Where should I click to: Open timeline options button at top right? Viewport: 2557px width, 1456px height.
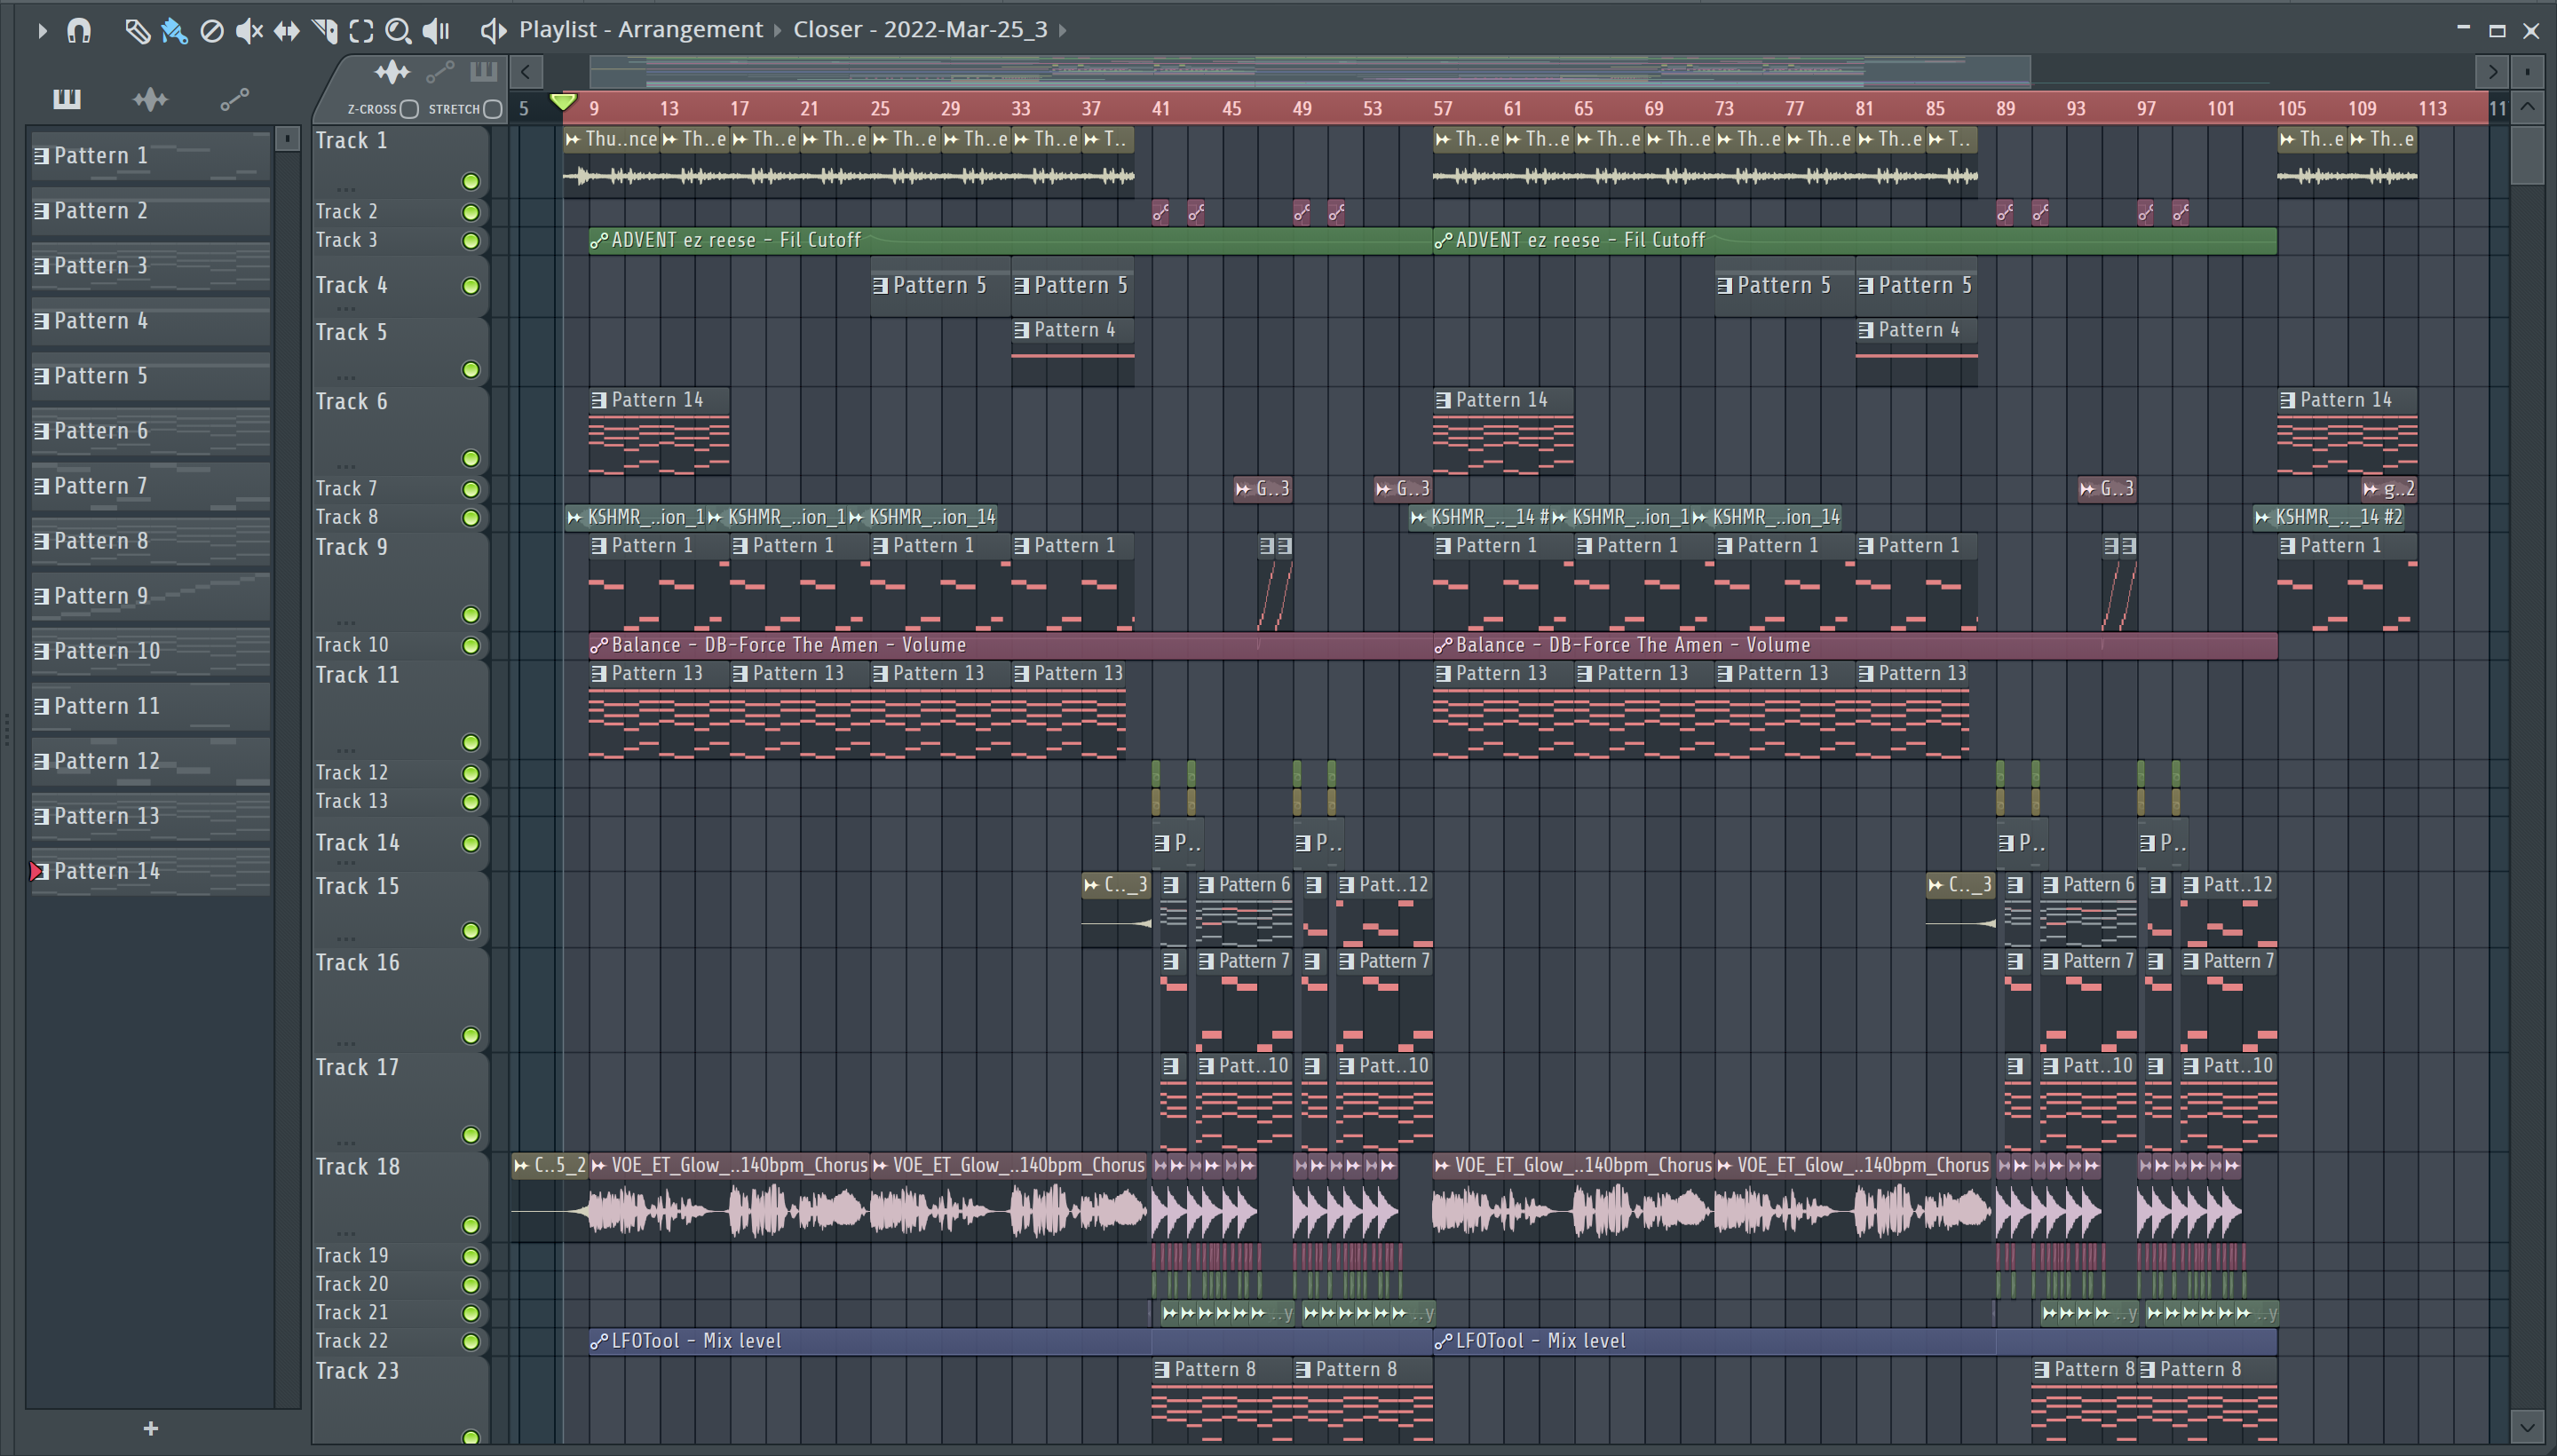pyautogui.click(x=2527, y=71)
